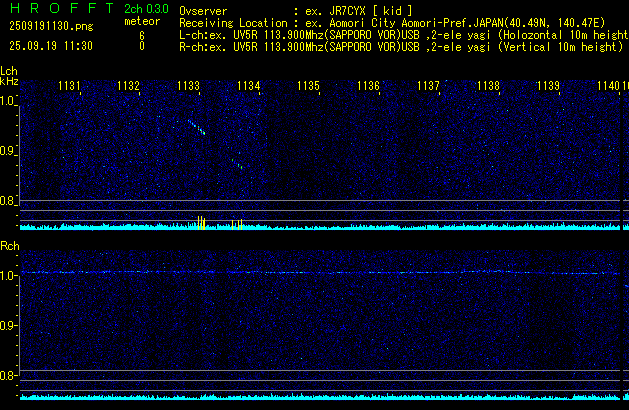
Task: Click the yellow signal spikes below 1133
Action: (201, 222)
